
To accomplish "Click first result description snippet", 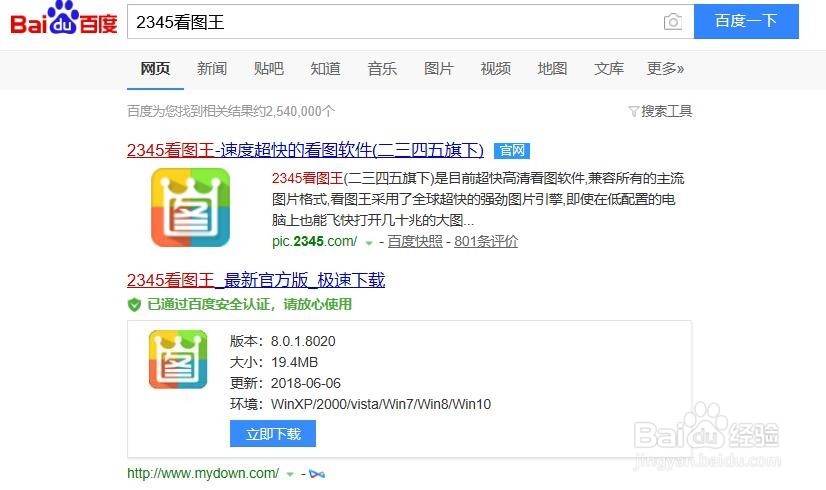I will click(x=478, y=199).
